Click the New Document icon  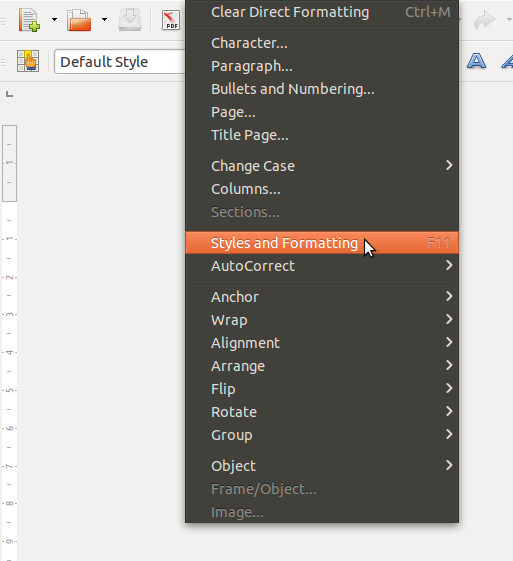coord(29,20)
